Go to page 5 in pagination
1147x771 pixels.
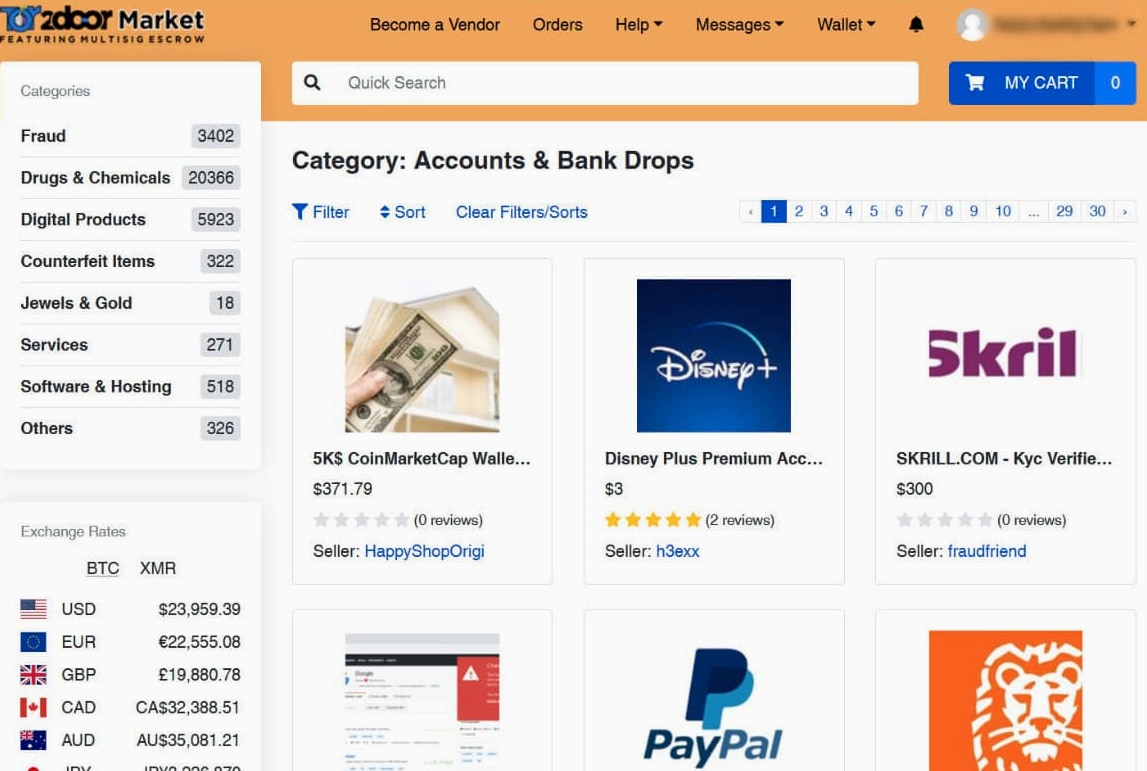pos(873,211)
